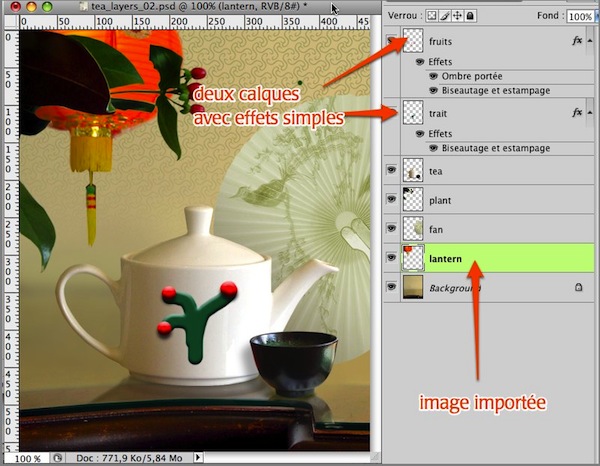Toggle visibility of the plant layer
The height and width of the screenshot is (466, 600).
391,200
